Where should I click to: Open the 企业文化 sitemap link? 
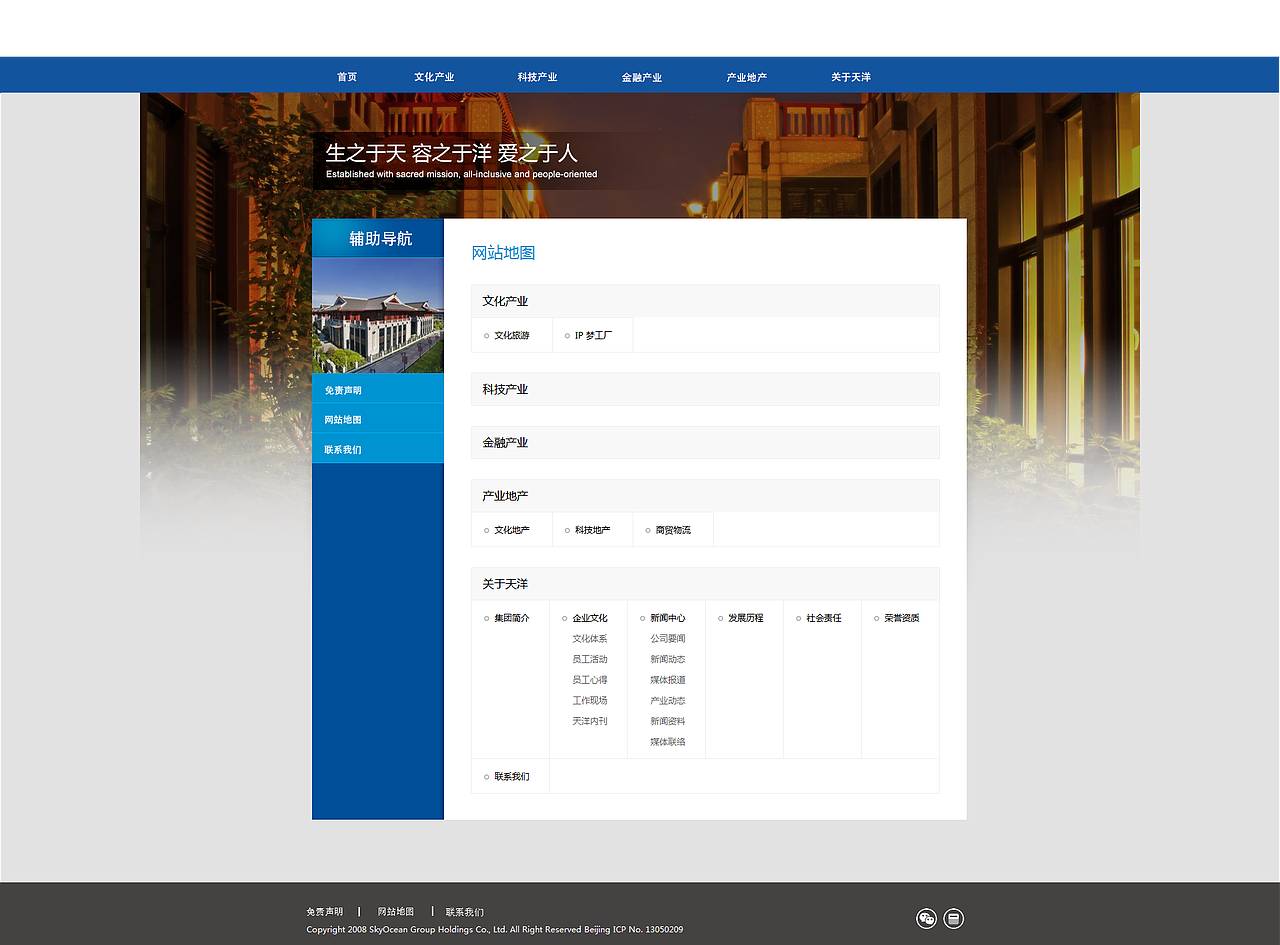(590, 618)
